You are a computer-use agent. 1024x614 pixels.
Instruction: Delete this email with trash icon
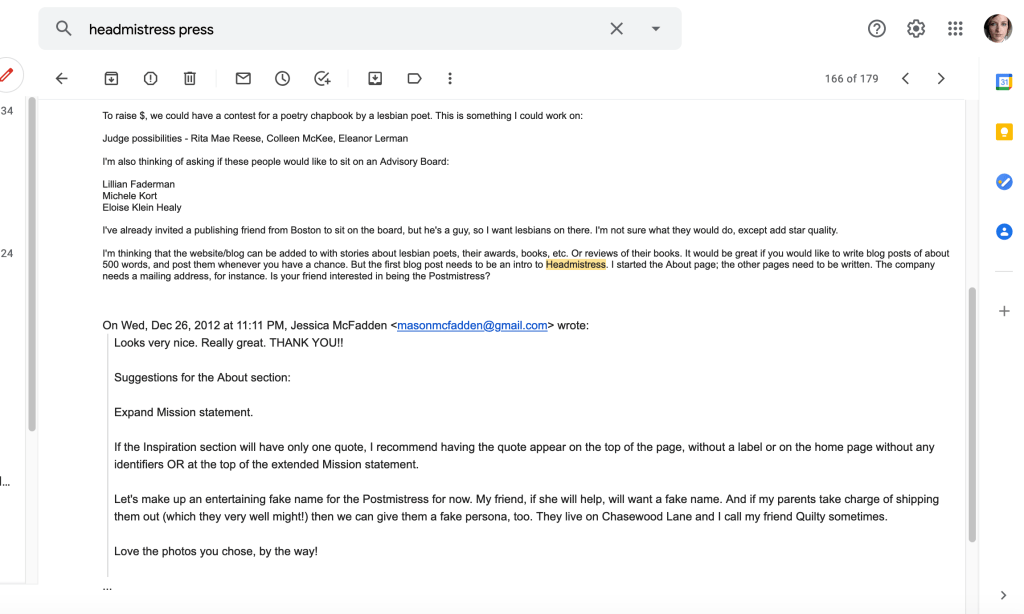[x=189, y=78]
